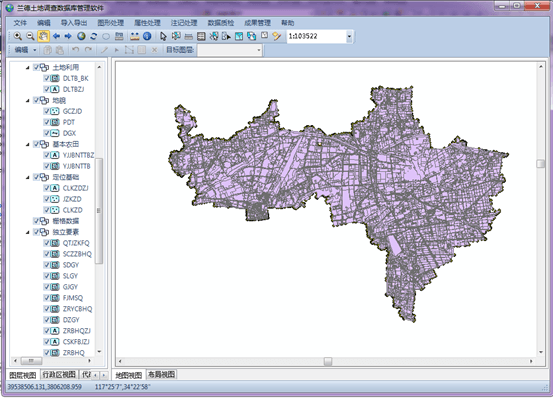Click the pencil edit icon at toolbar end
553x398 pixels.
(277, 36)
